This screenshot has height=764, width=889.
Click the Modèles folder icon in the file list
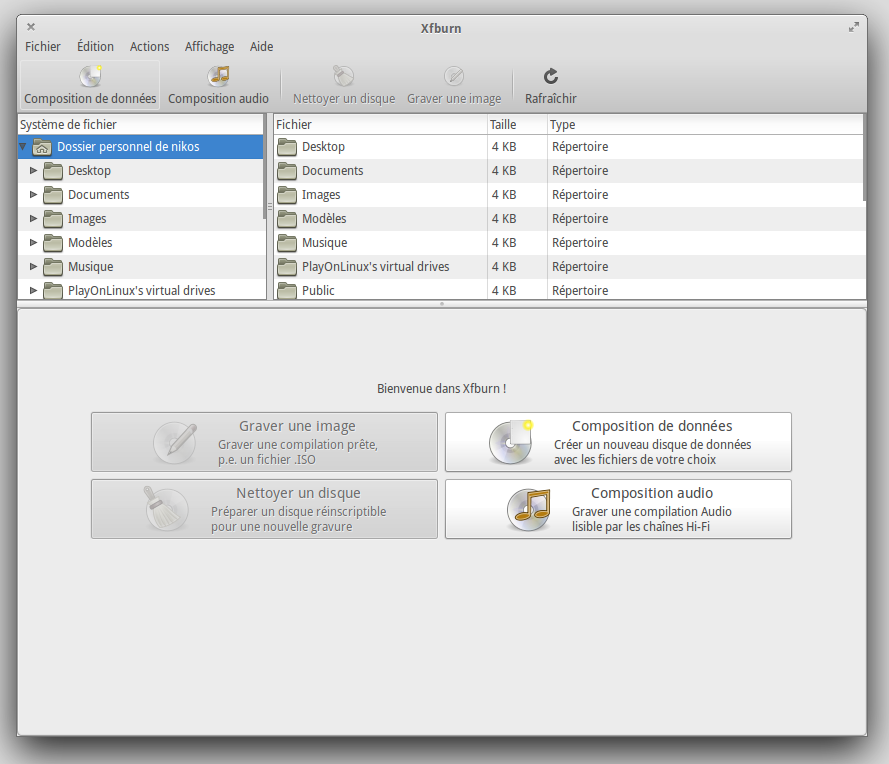pos(287,219)
